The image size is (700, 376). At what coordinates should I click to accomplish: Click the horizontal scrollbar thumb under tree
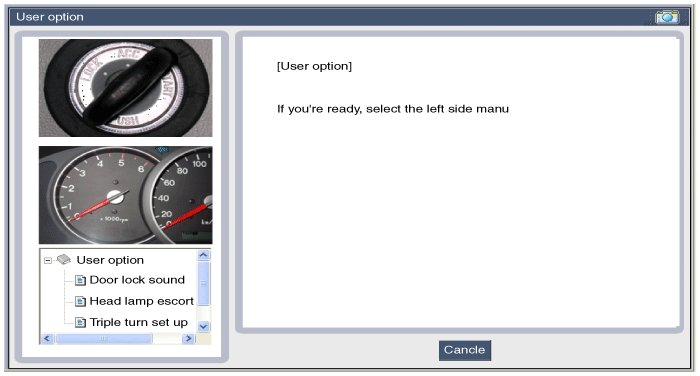(x=104, y=338)
